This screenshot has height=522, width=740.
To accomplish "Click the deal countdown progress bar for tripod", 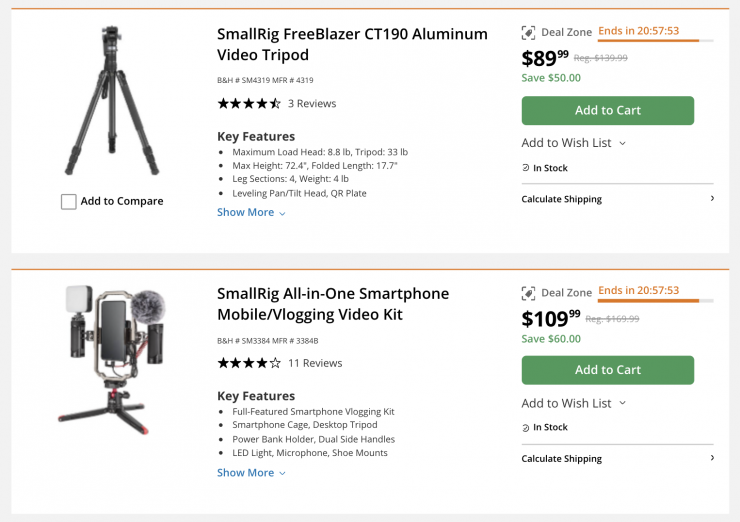I will click(x=655, y=41).
